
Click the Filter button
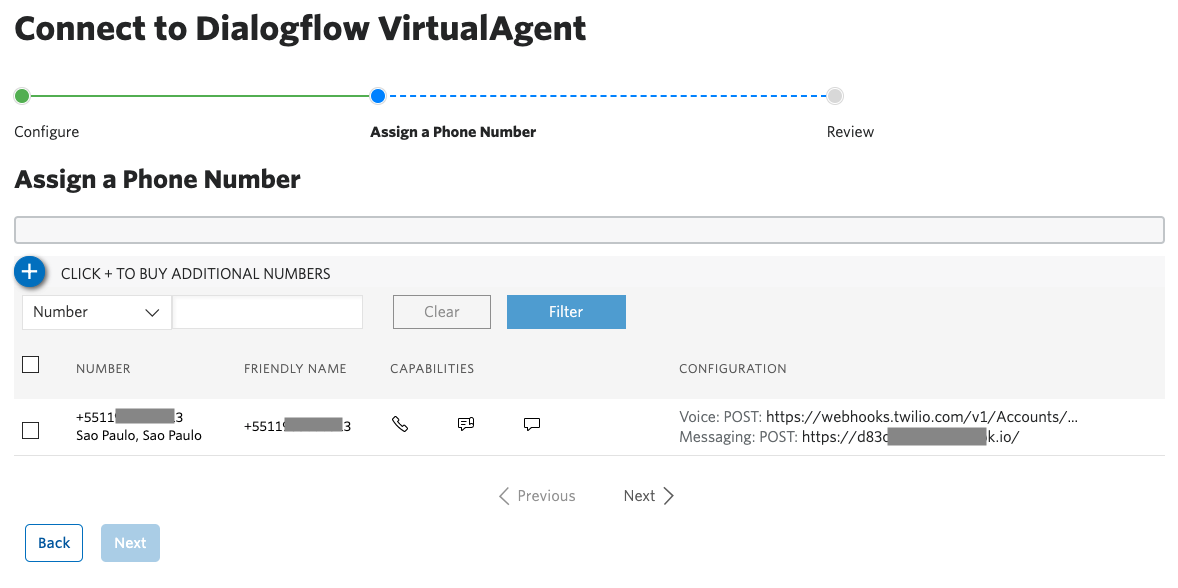(566, 312)
